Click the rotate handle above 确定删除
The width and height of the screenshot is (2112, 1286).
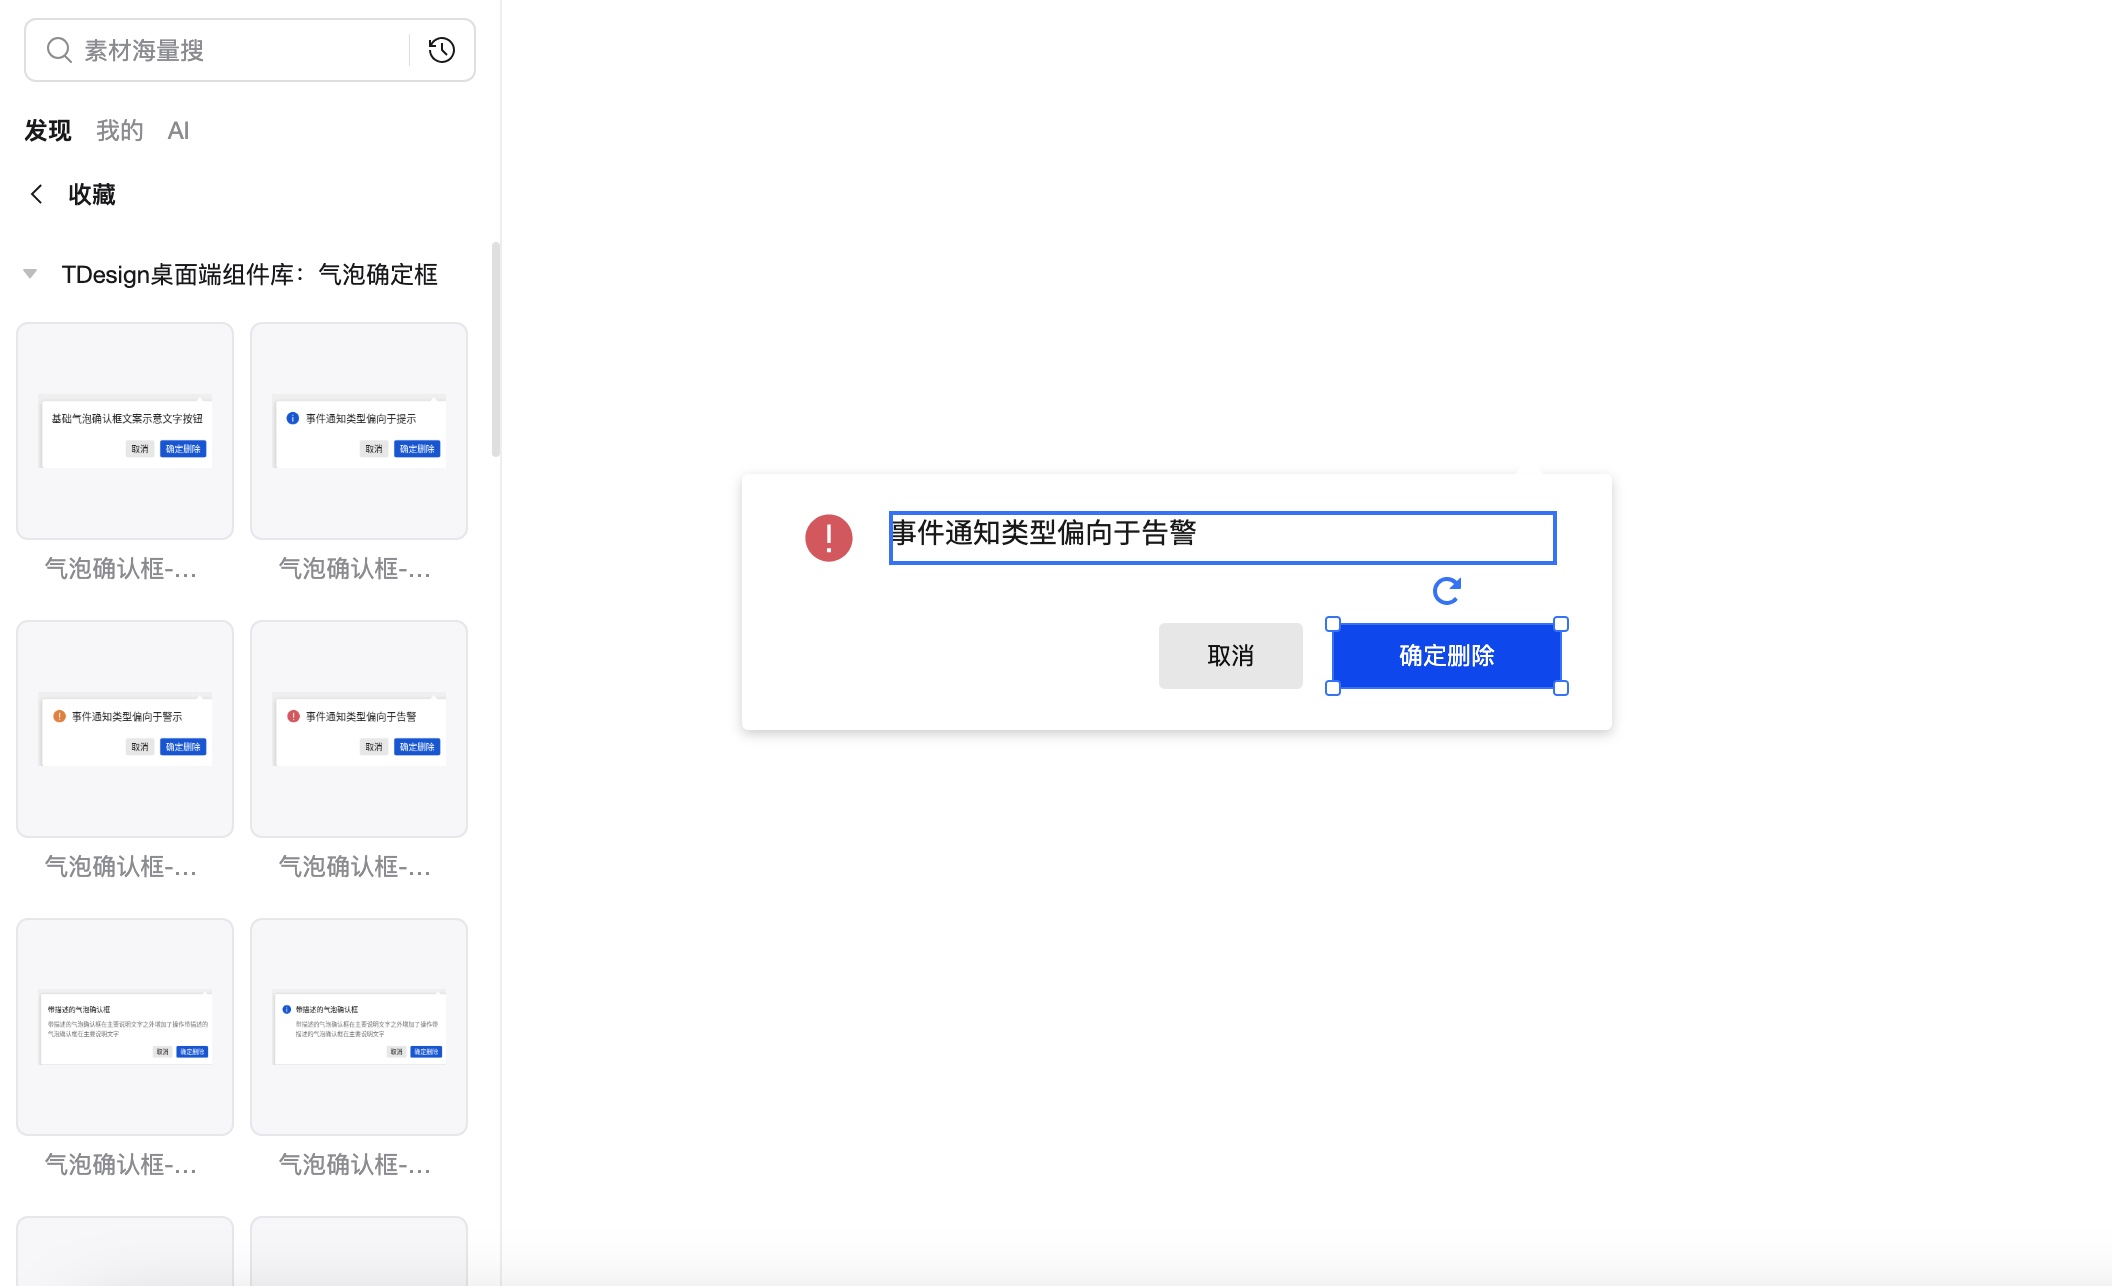pos(1447,591)
